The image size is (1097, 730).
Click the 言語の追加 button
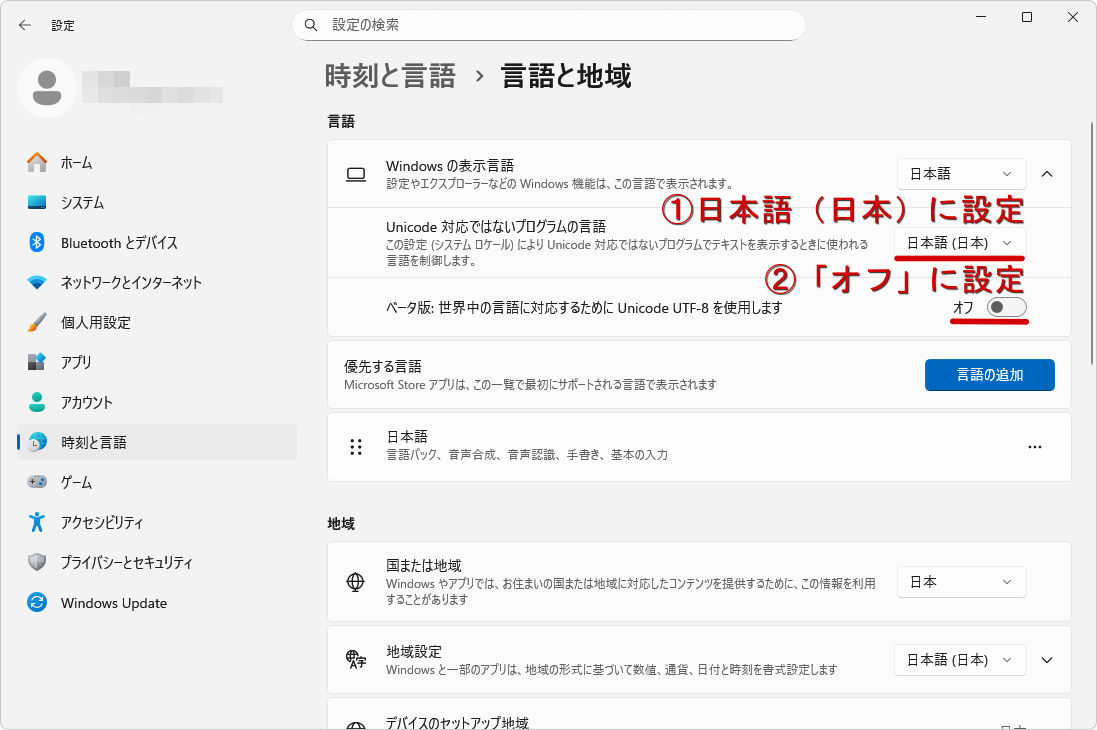coord(989,374)
